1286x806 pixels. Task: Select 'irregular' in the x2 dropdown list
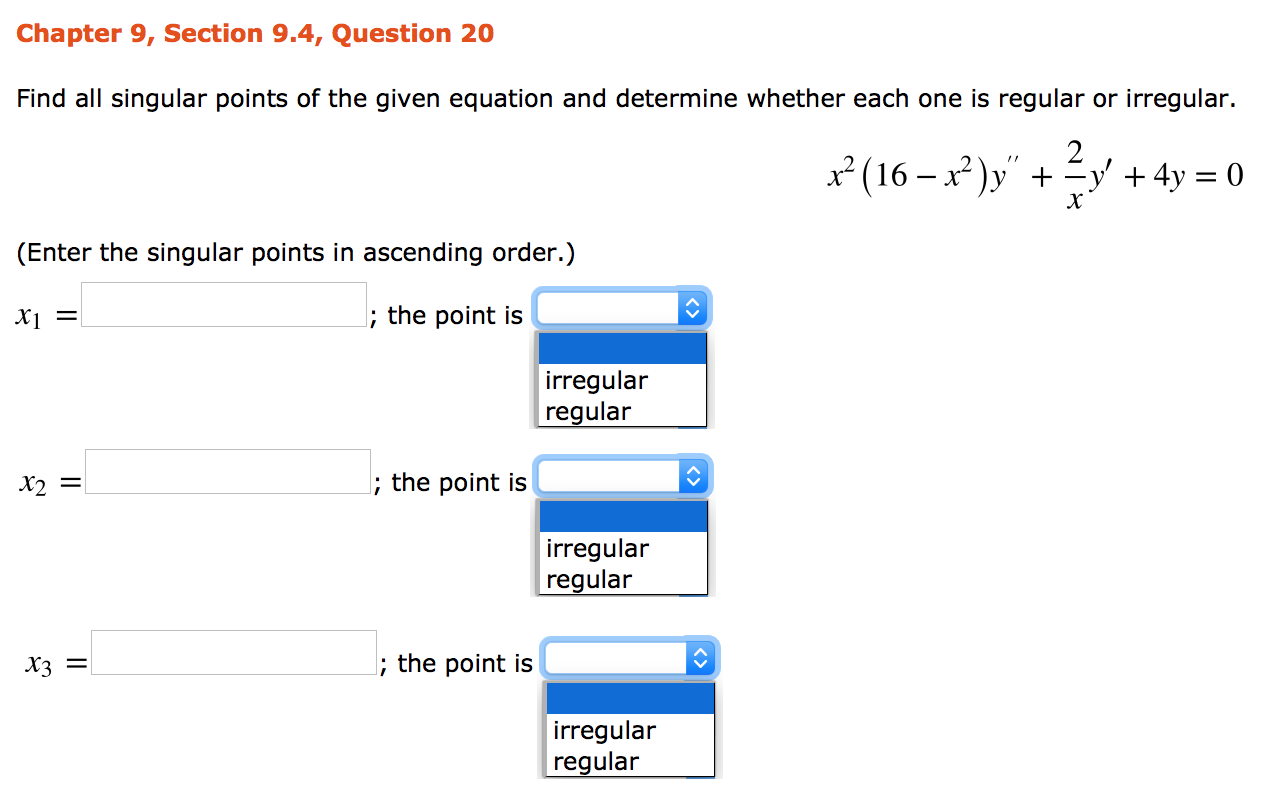click(596, 548)
